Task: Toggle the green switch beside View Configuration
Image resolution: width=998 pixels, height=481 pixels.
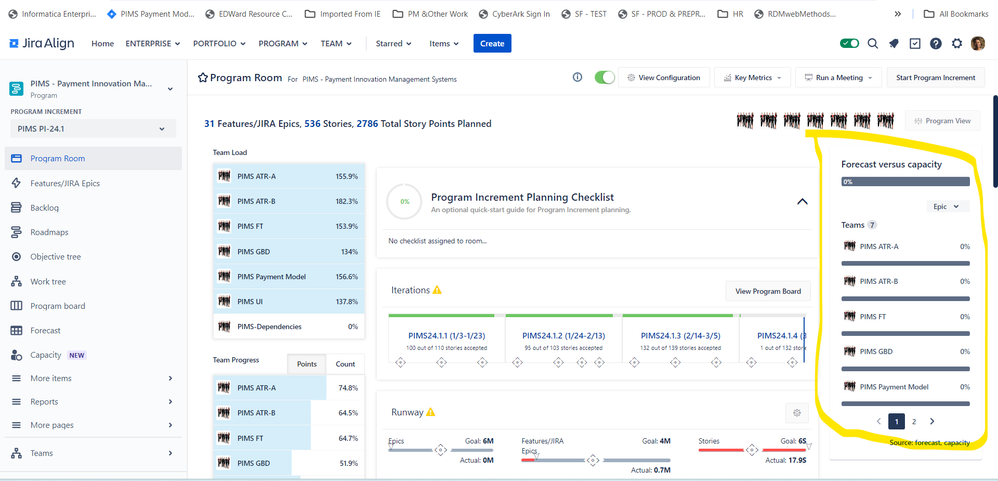Action: click(605, 77)
